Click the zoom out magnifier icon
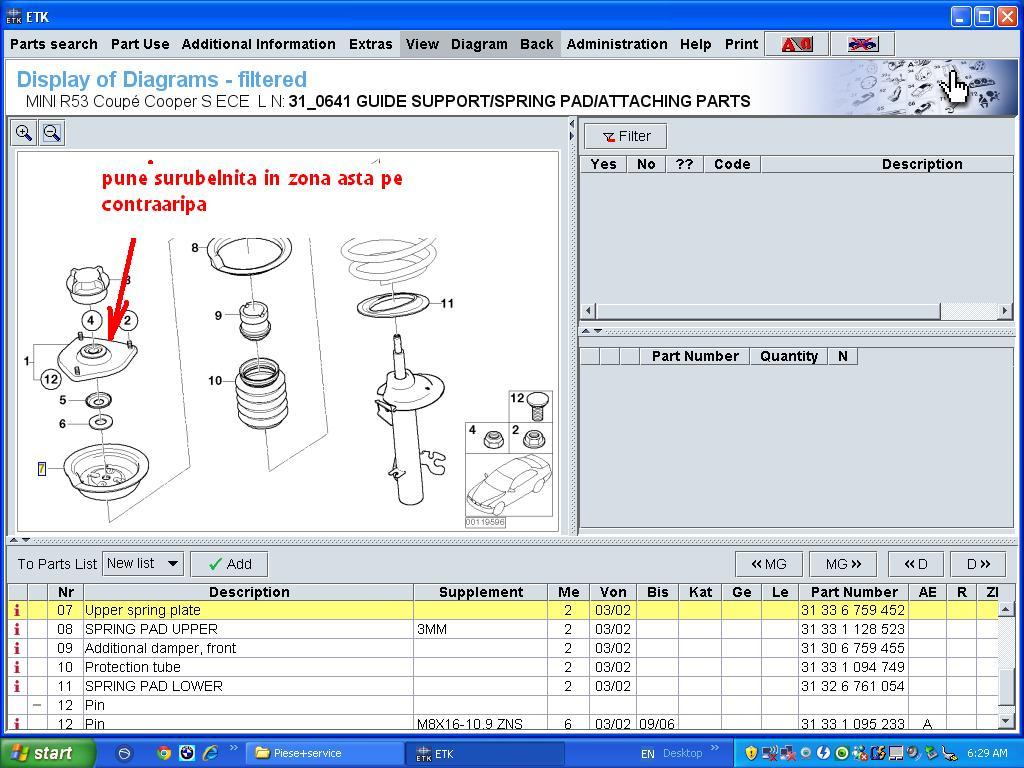The height and width of the screenshot is (768, 1024). pyautogui.click(x=52, y=133)
